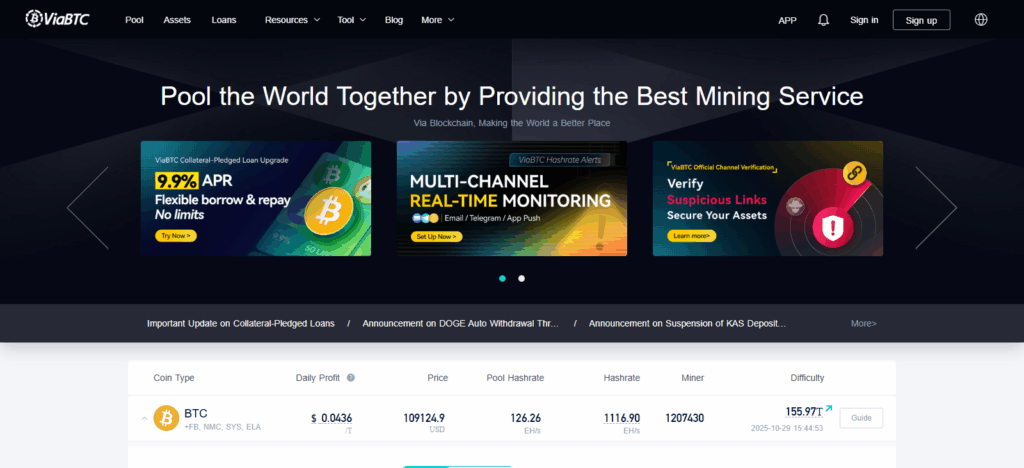Click the Daily Profit column header
1024x468 pixels.
click(319, 378)
